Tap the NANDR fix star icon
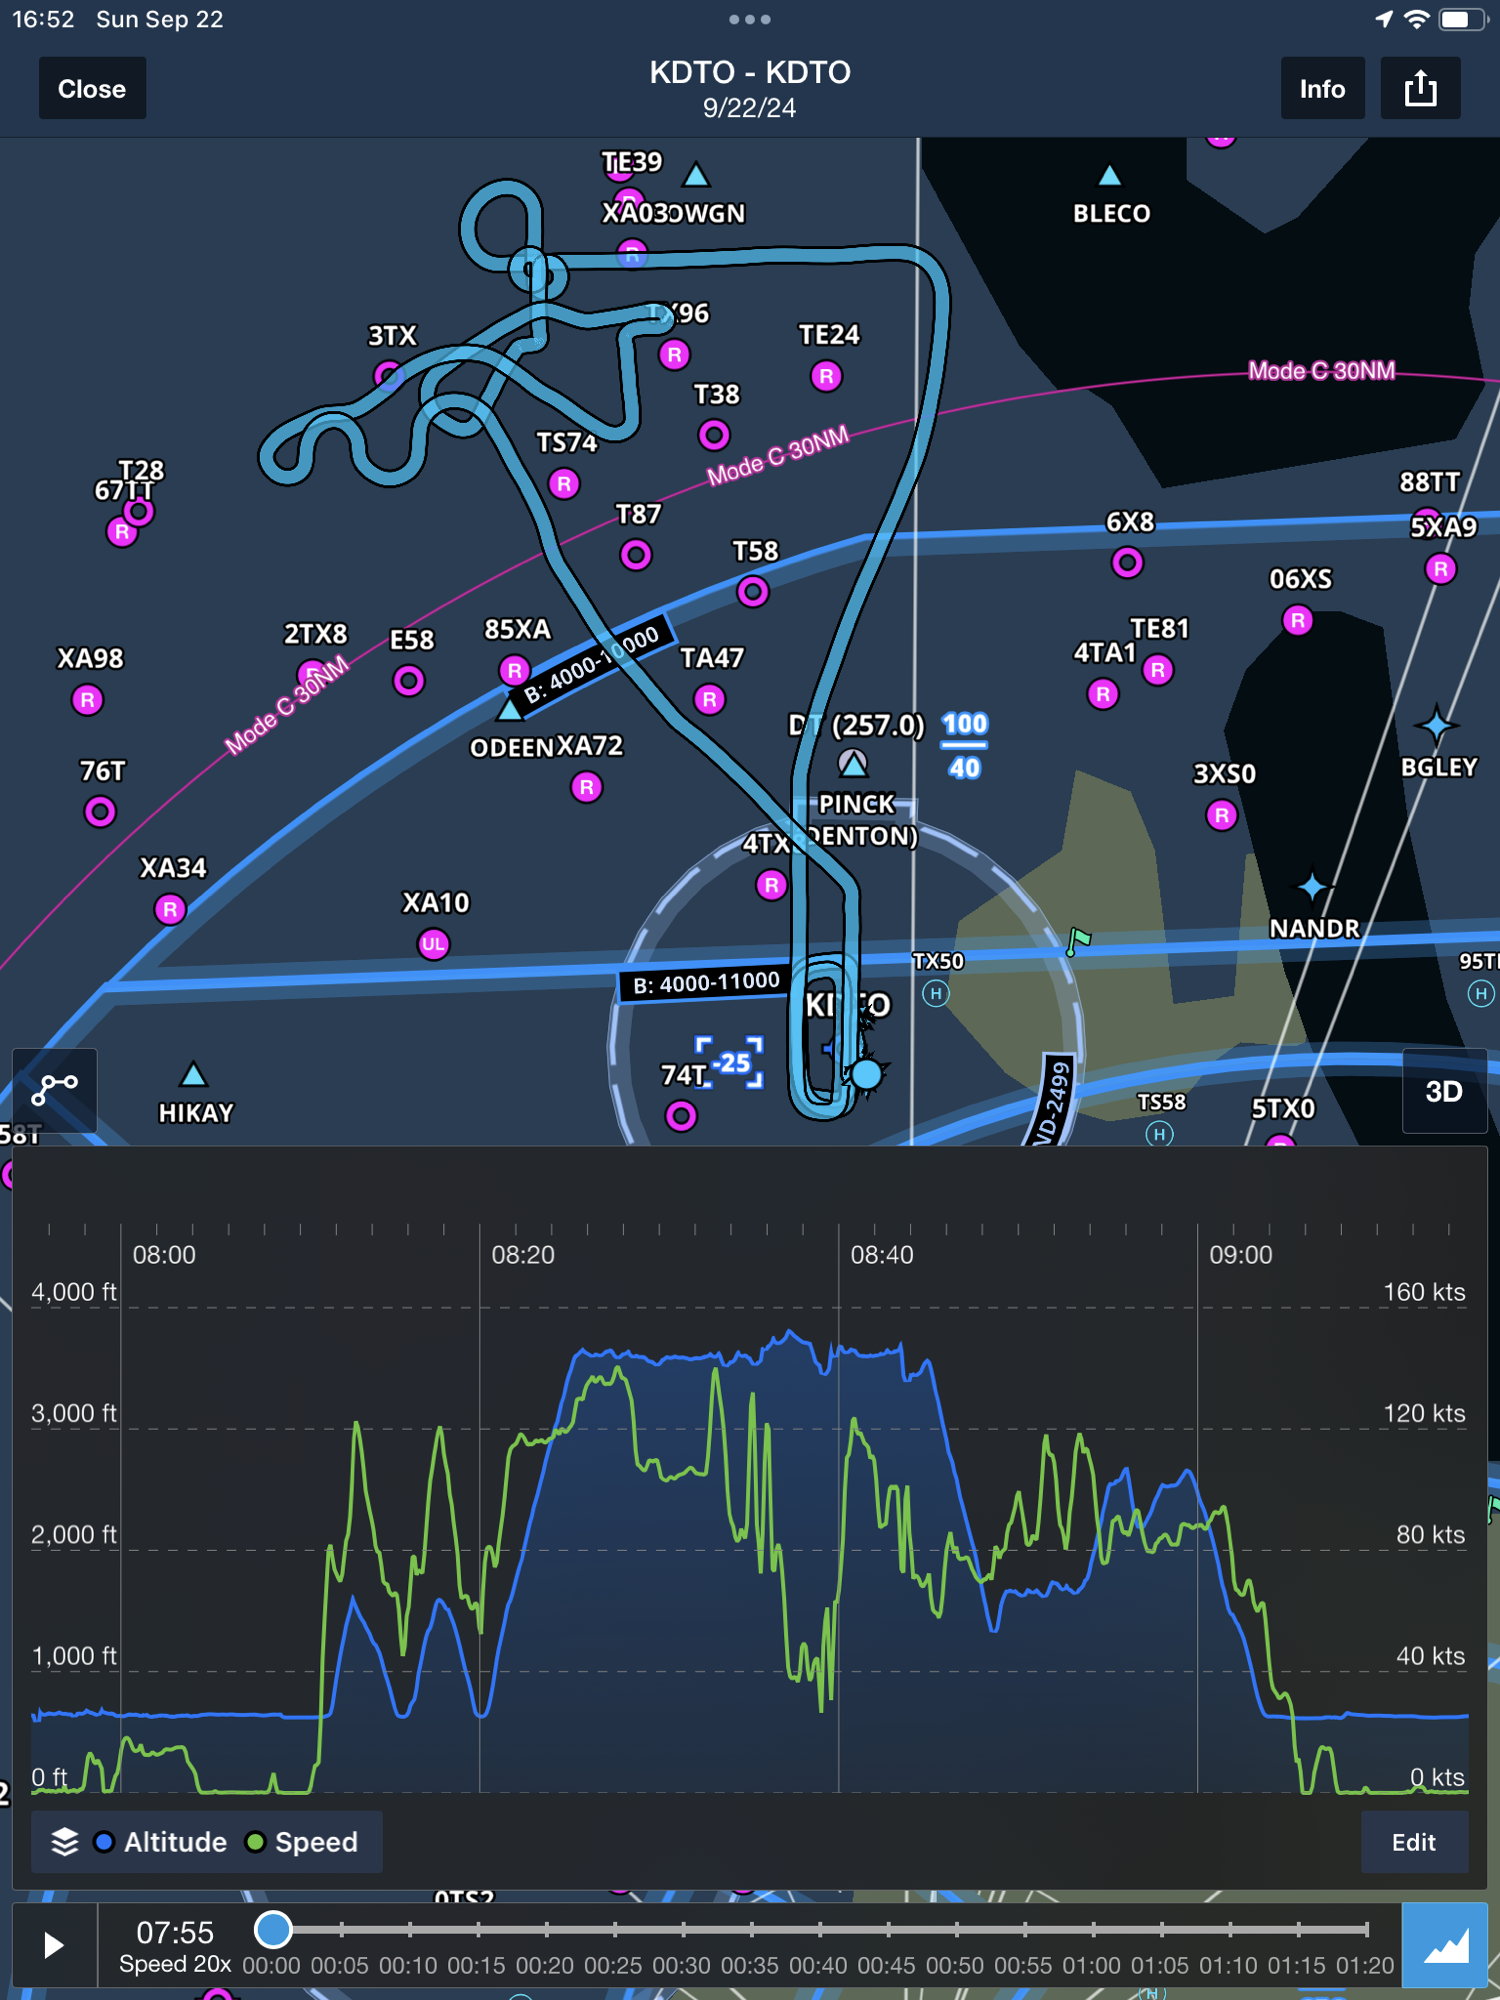1500x2000 pixels. 1312,886
